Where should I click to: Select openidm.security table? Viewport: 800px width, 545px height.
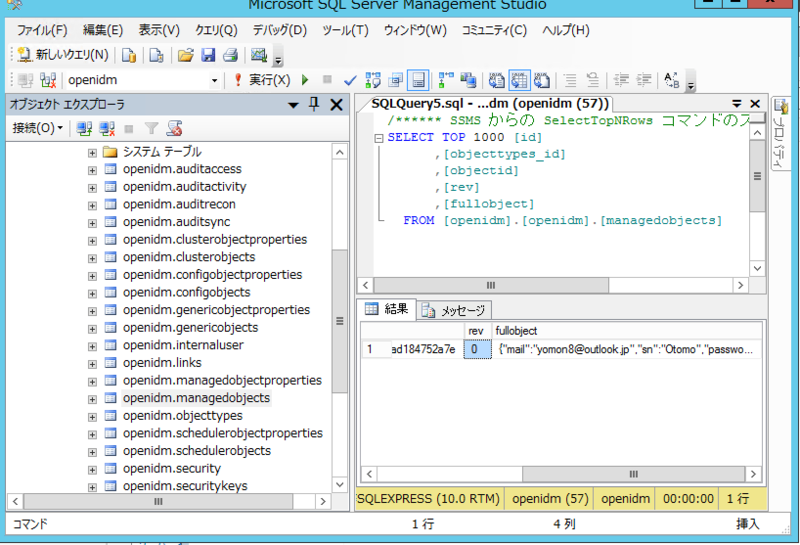(172, 468)
